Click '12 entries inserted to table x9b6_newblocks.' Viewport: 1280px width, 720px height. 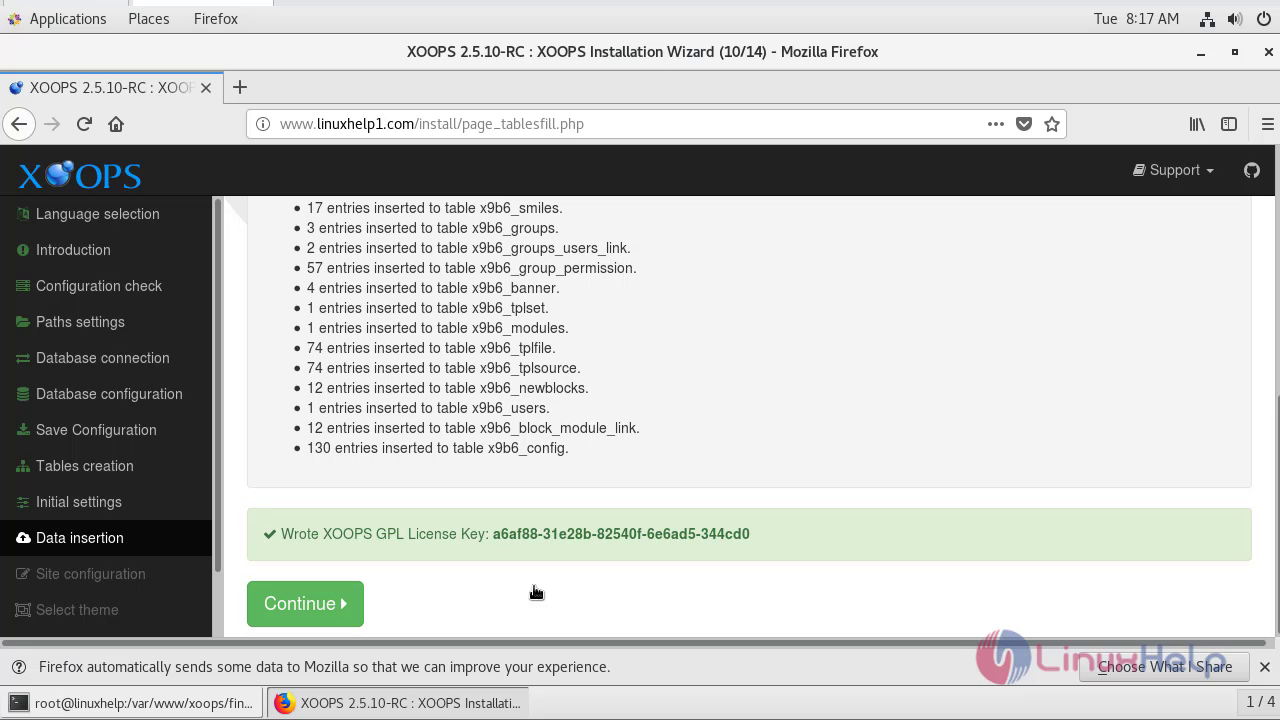tap(448, 388)
